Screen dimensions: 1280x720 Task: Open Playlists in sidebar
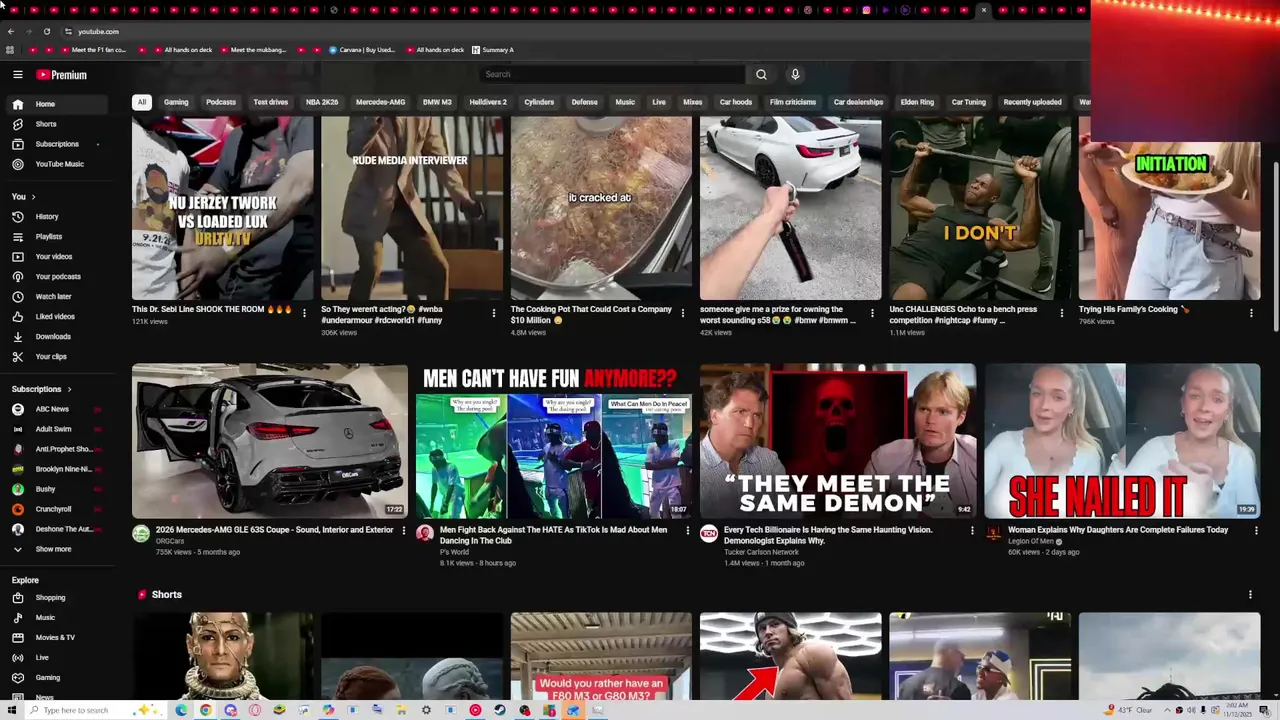55,237
